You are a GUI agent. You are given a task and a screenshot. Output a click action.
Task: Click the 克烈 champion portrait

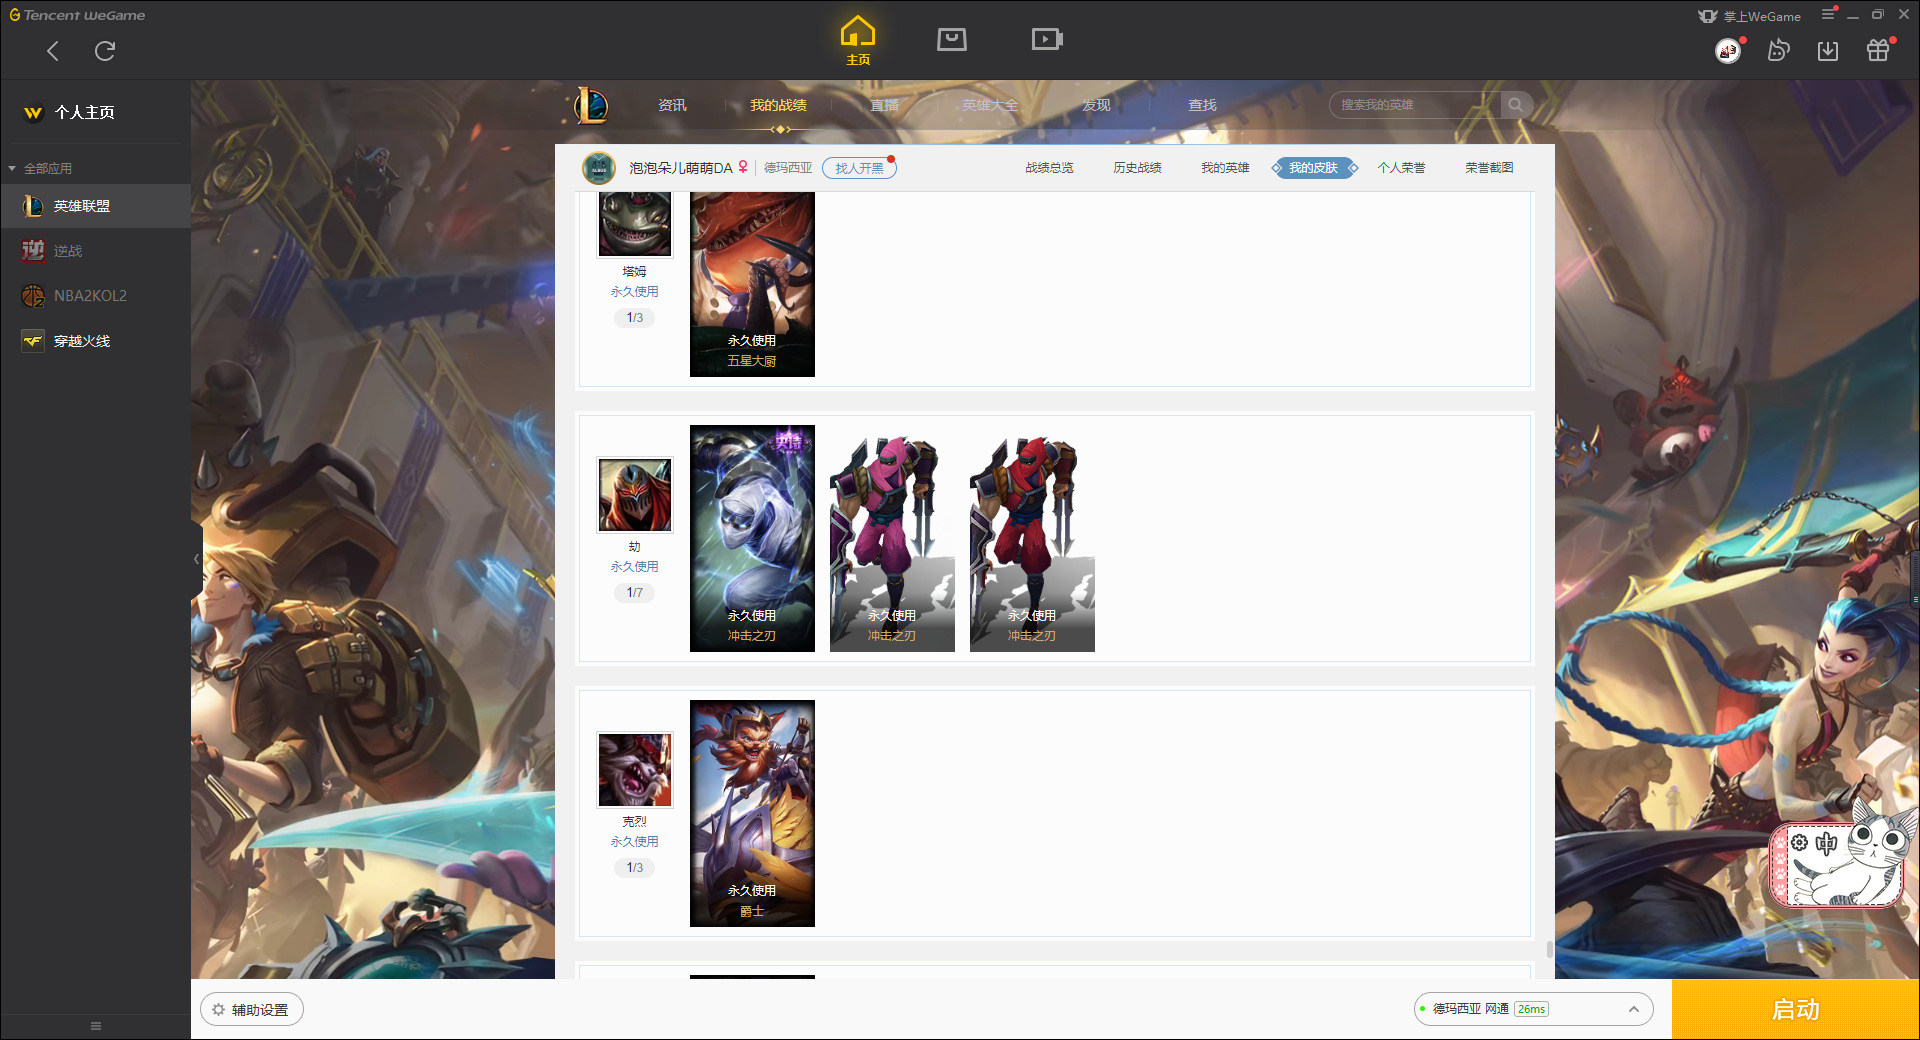click(x=635, y=770)
